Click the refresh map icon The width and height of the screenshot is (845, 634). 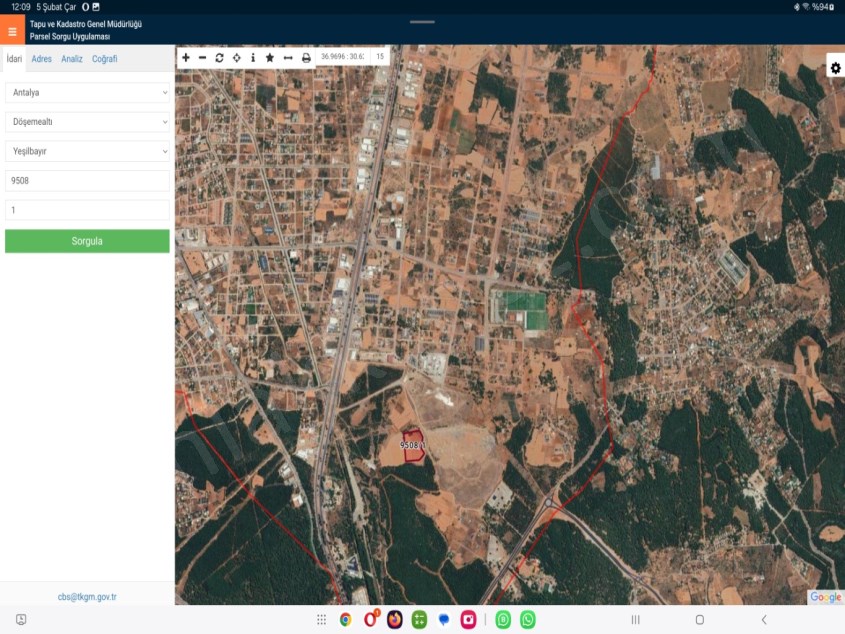(220, 58)
